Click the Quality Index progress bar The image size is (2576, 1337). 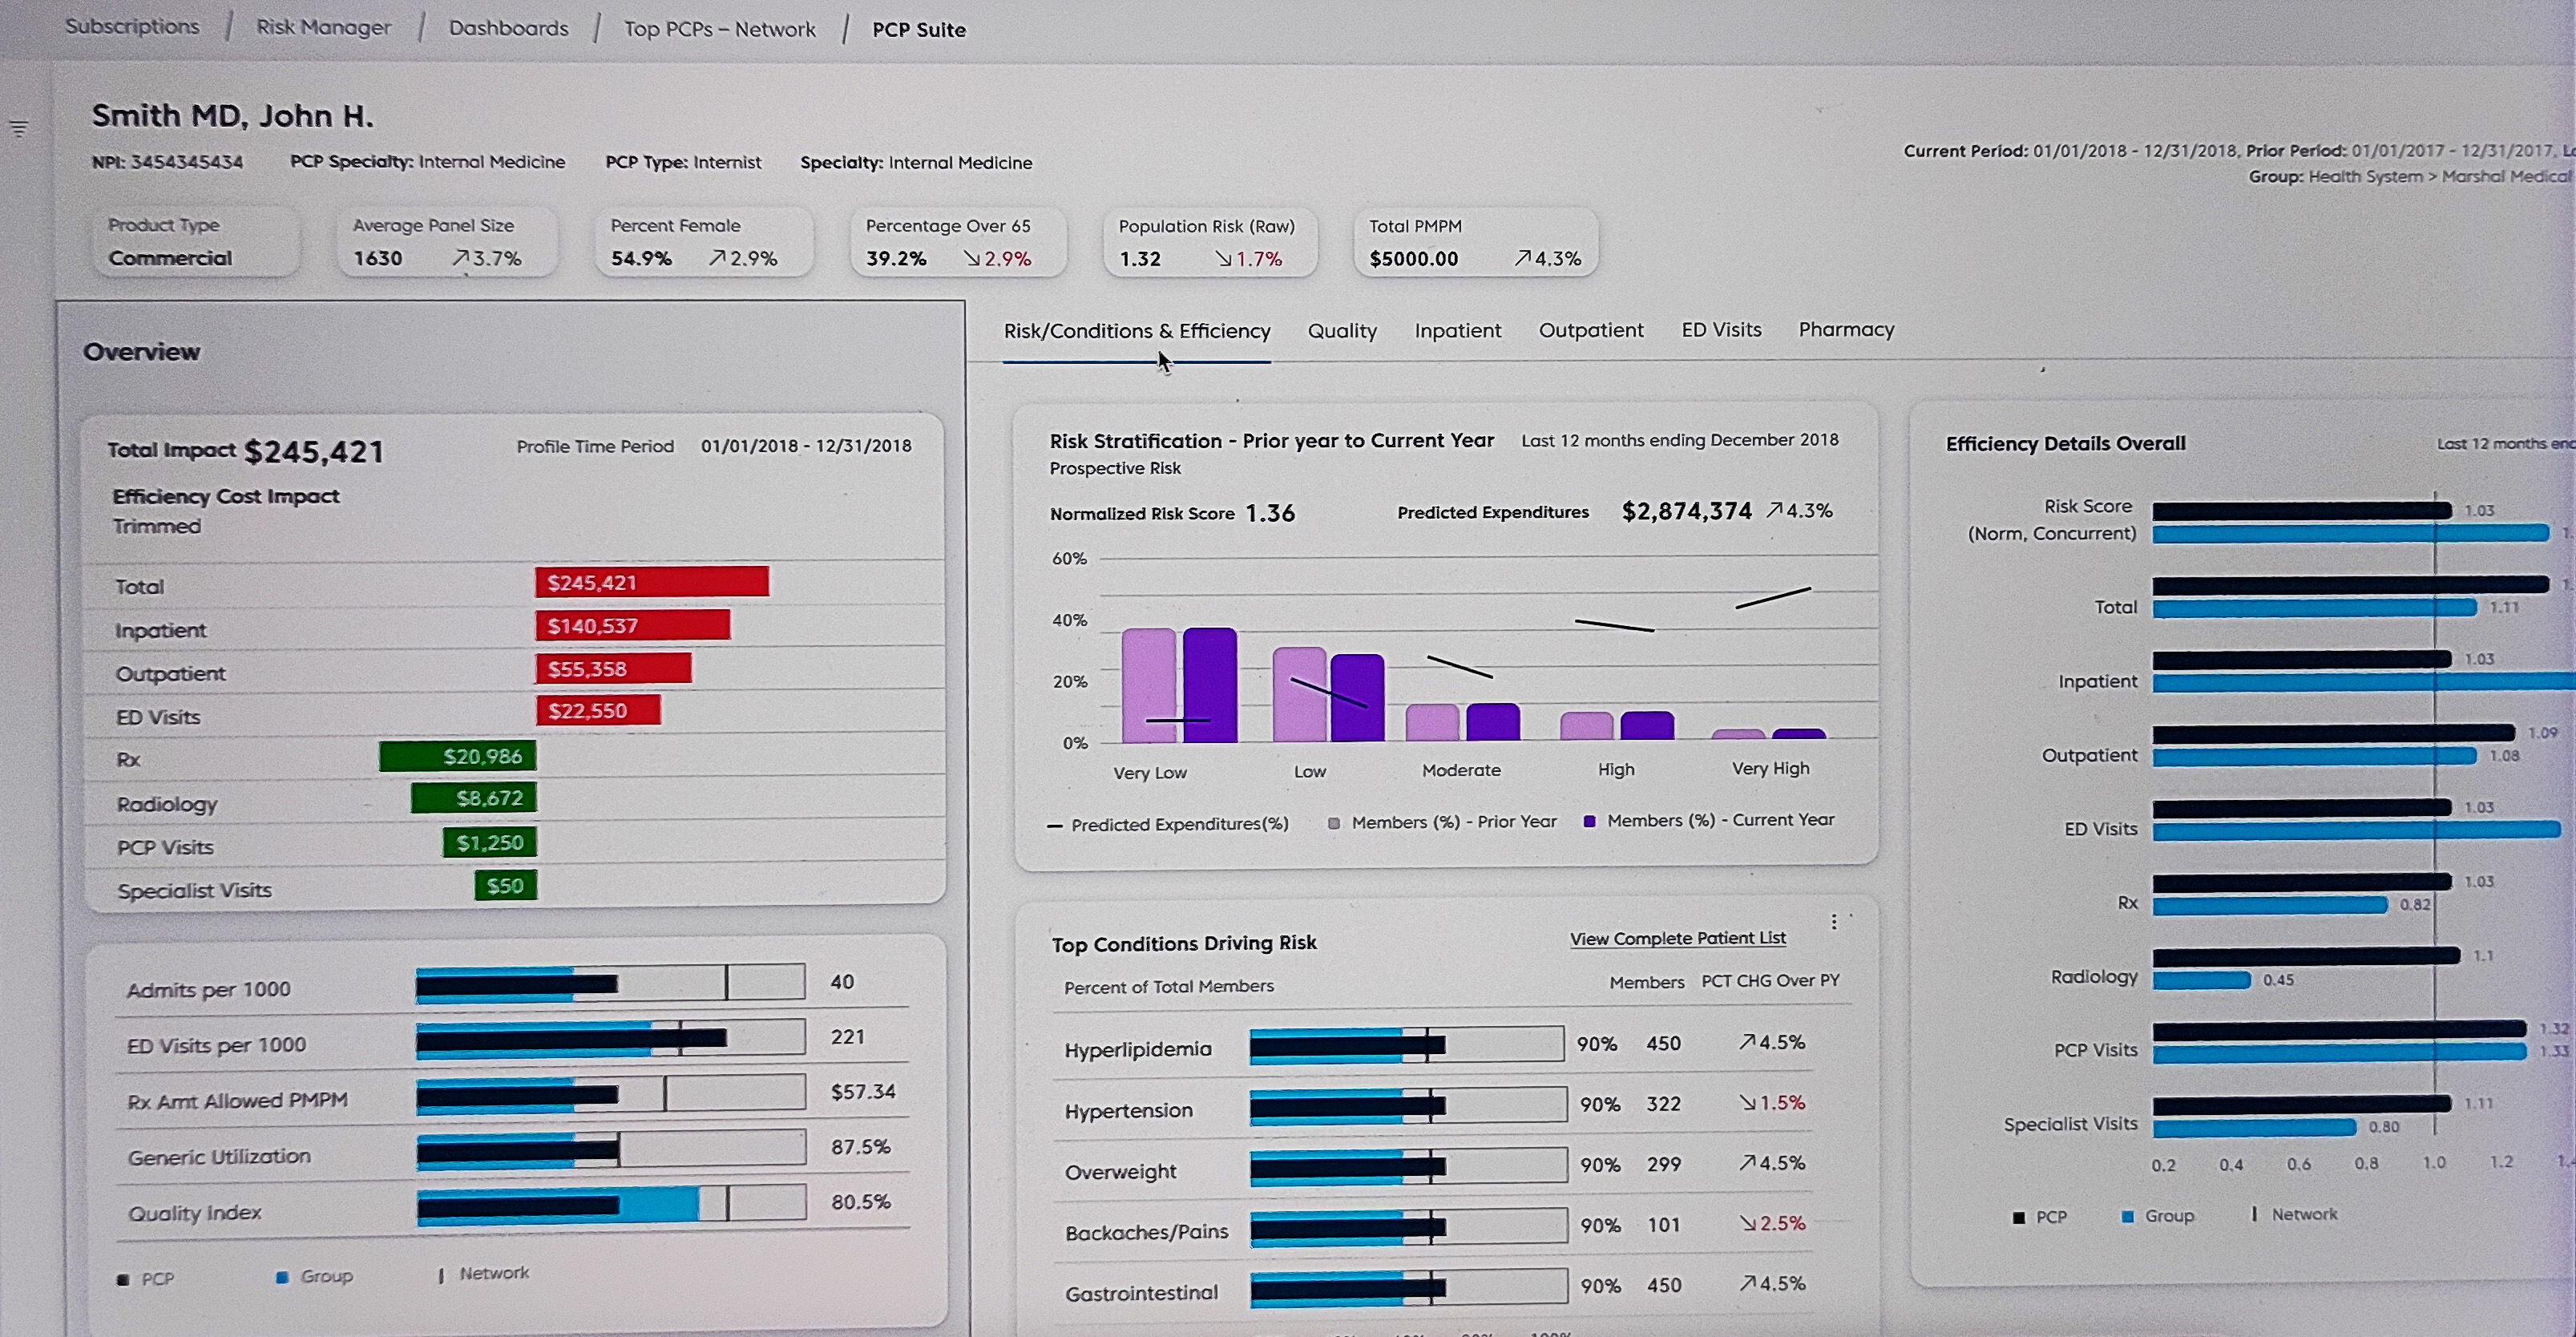coord(611,1203)
